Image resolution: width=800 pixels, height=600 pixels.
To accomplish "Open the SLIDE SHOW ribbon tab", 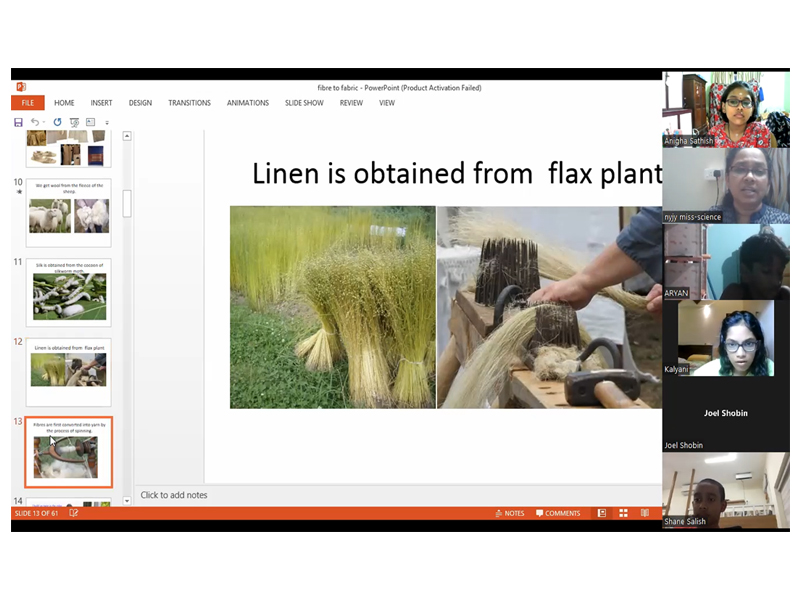I will pyautogui.click(x=304, y=103).
